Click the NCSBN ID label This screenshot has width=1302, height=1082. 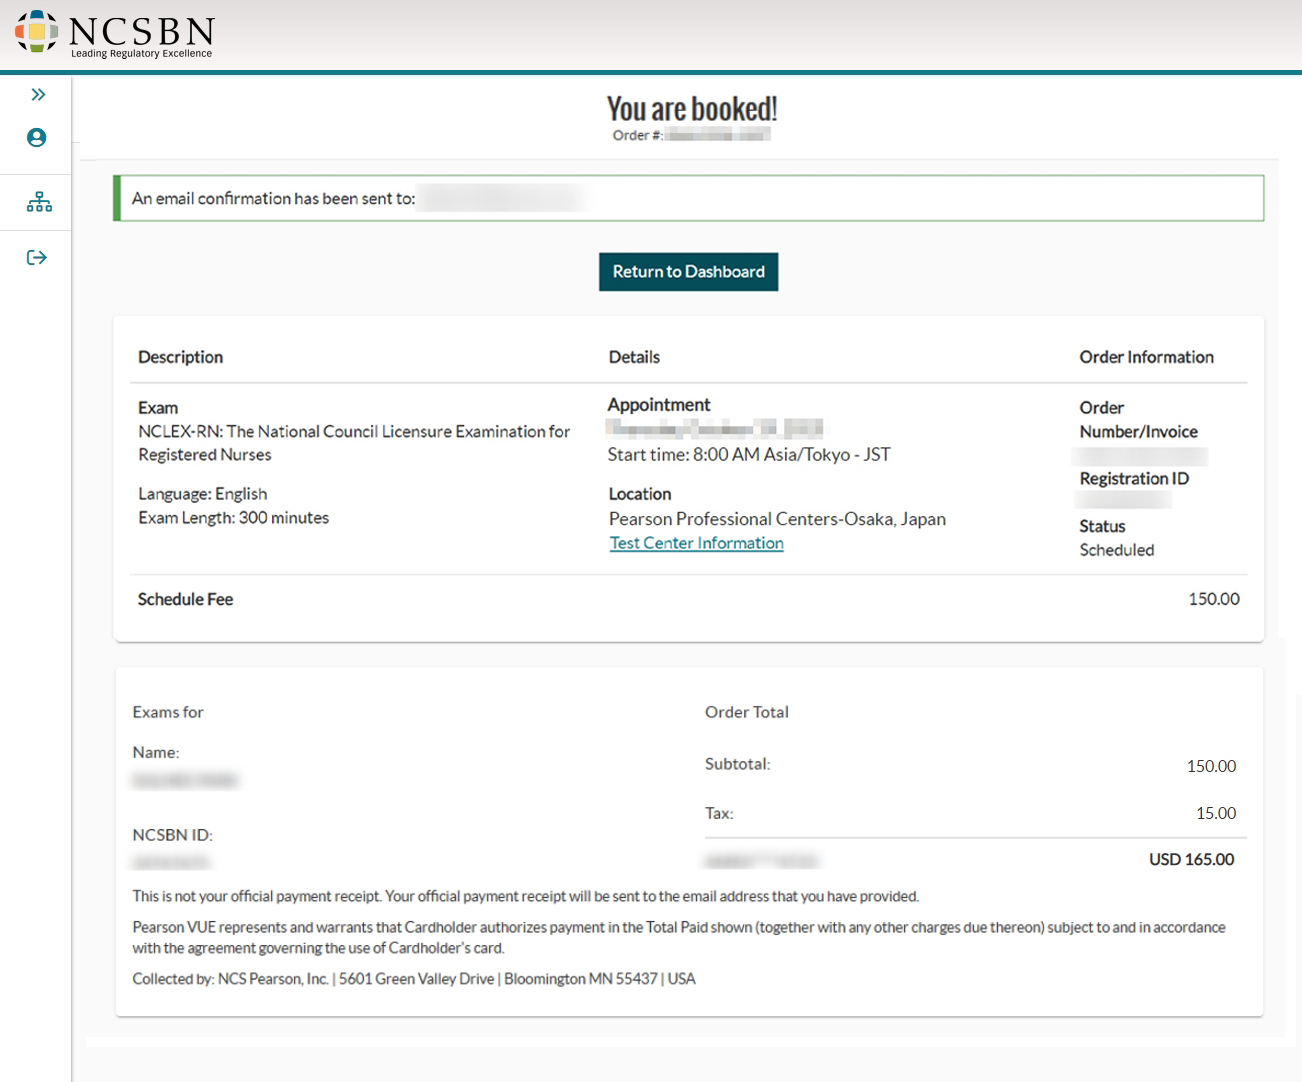[x=173, y=835]
